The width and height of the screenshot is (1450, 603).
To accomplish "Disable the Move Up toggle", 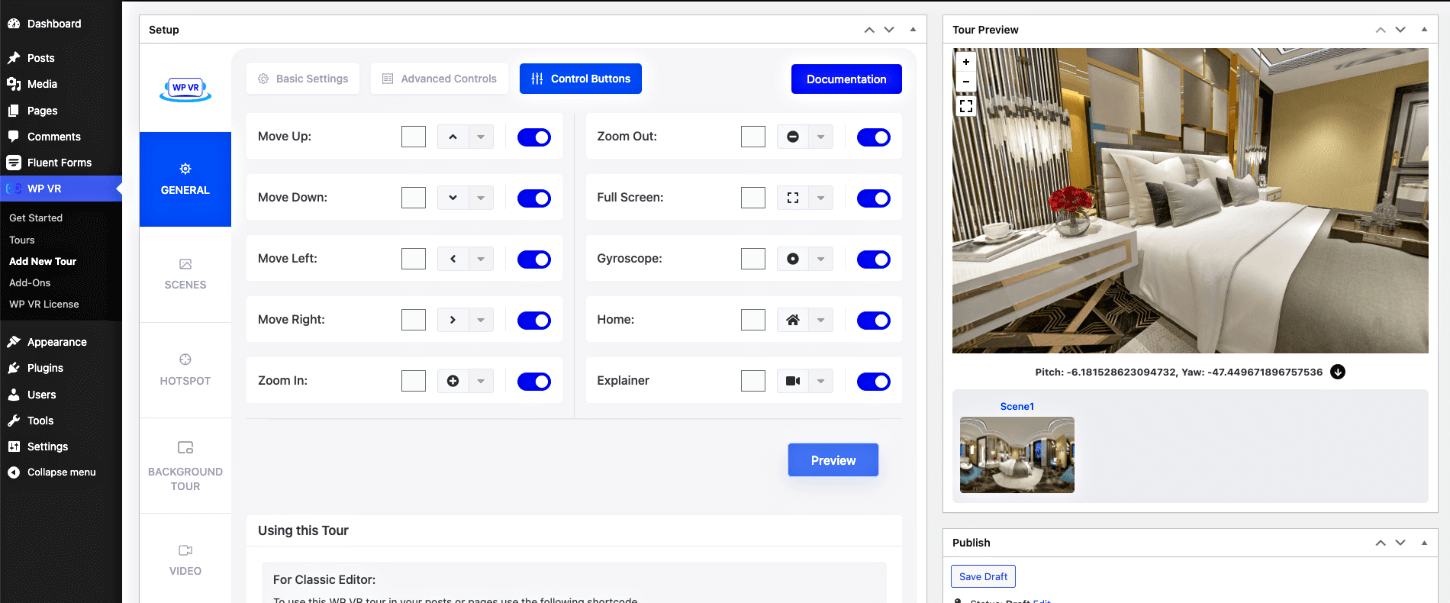I will 534,137.
